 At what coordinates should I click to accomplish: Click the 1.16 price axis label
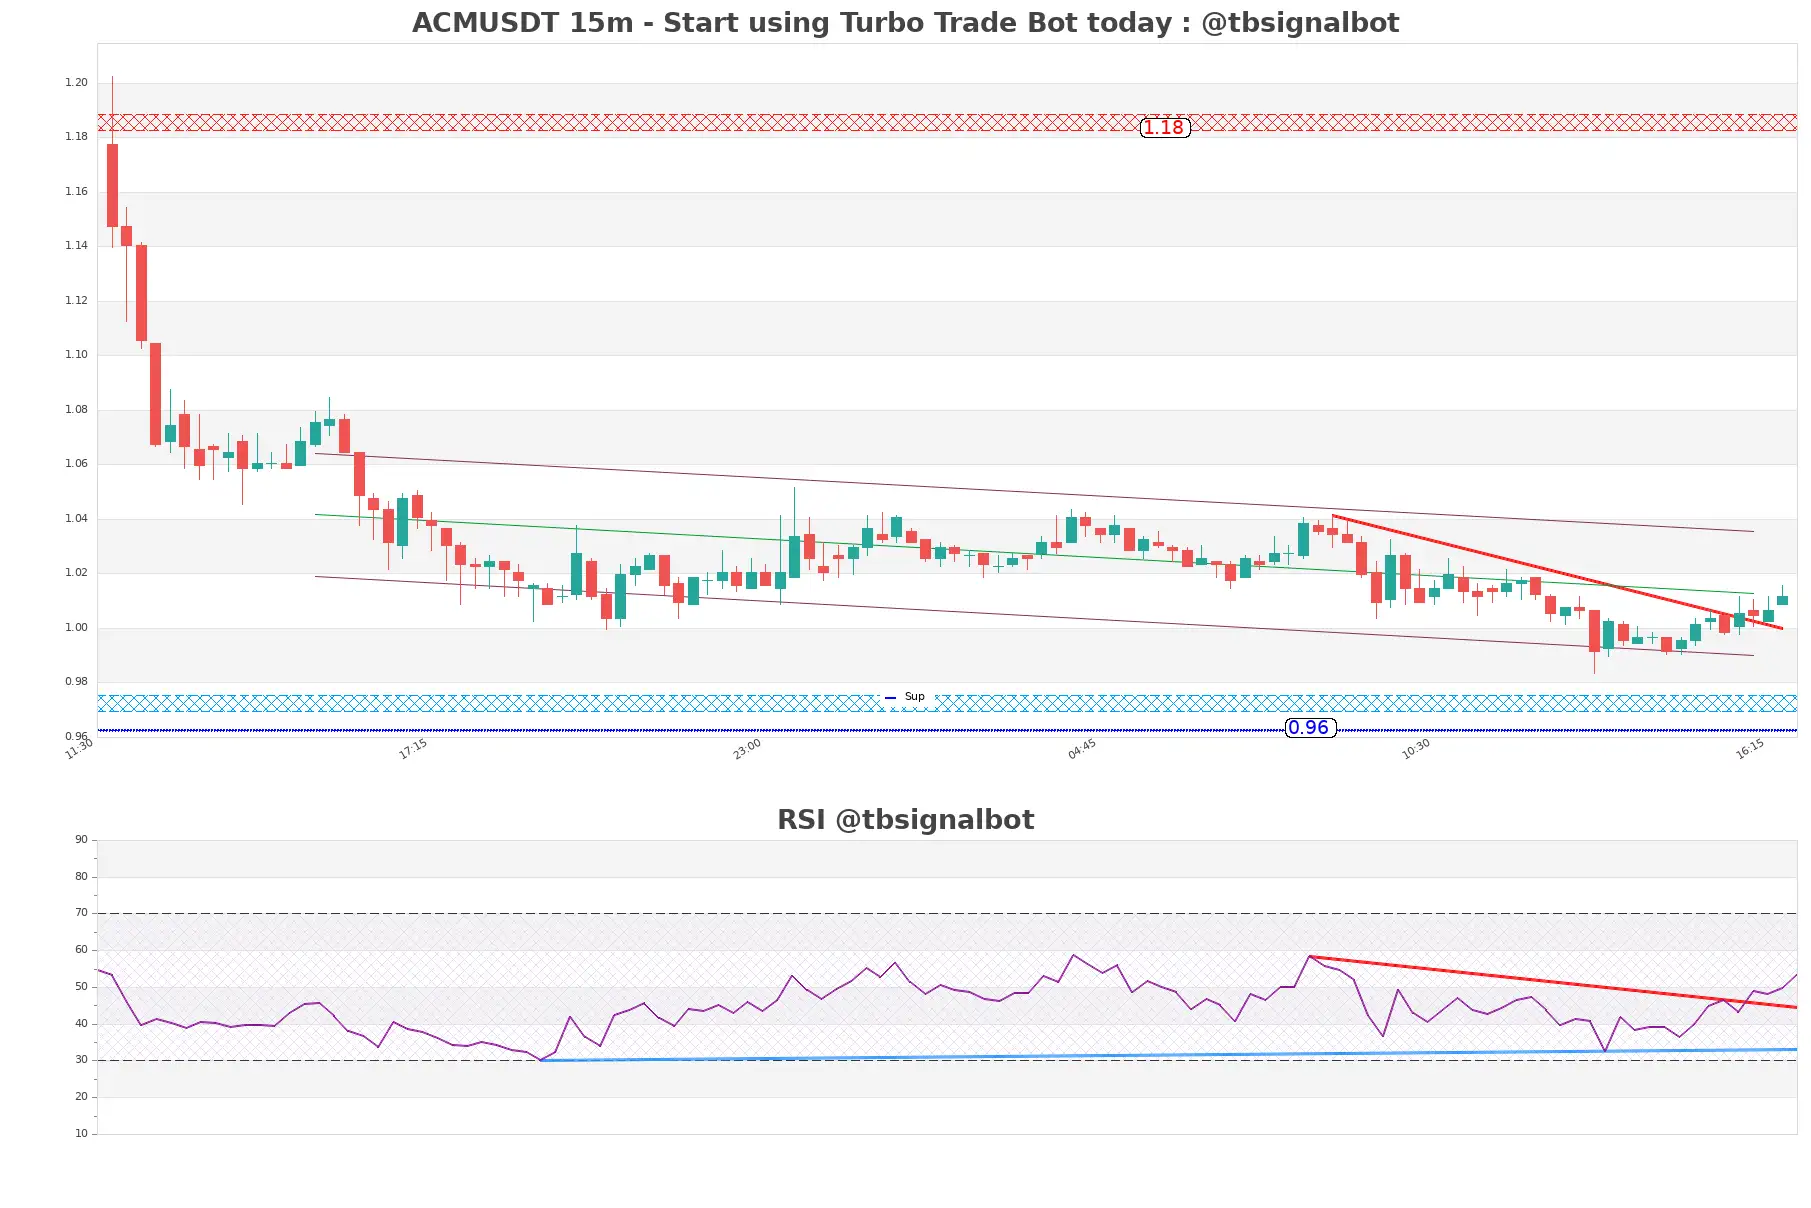click(x=76, y=192)
